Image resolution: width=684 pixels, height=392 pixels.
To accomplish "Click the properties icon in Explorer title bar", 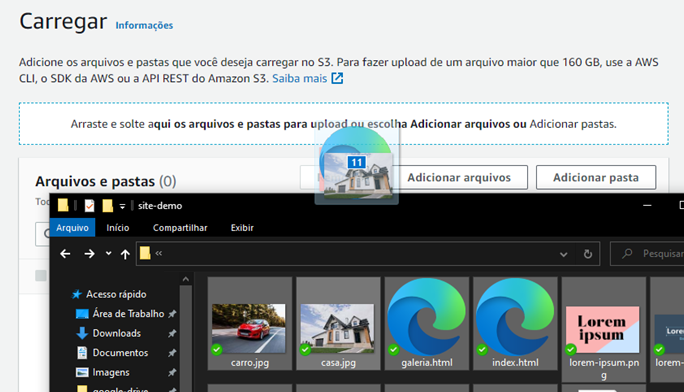I will 89,205.
